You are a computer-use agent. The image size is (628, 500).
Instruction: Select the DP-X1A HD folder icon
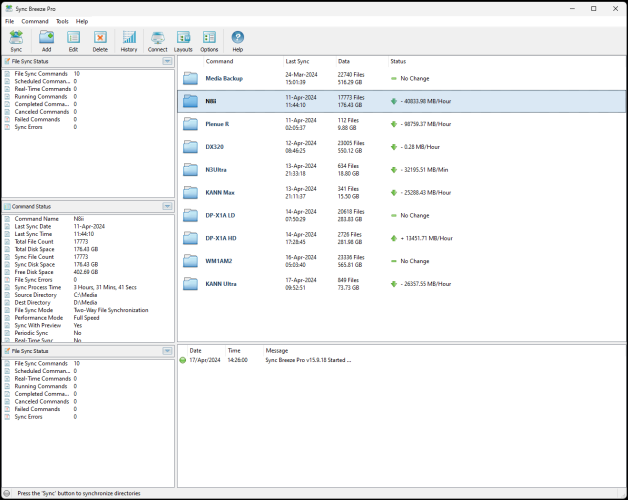pyautogui.click(x=190, y=238)
